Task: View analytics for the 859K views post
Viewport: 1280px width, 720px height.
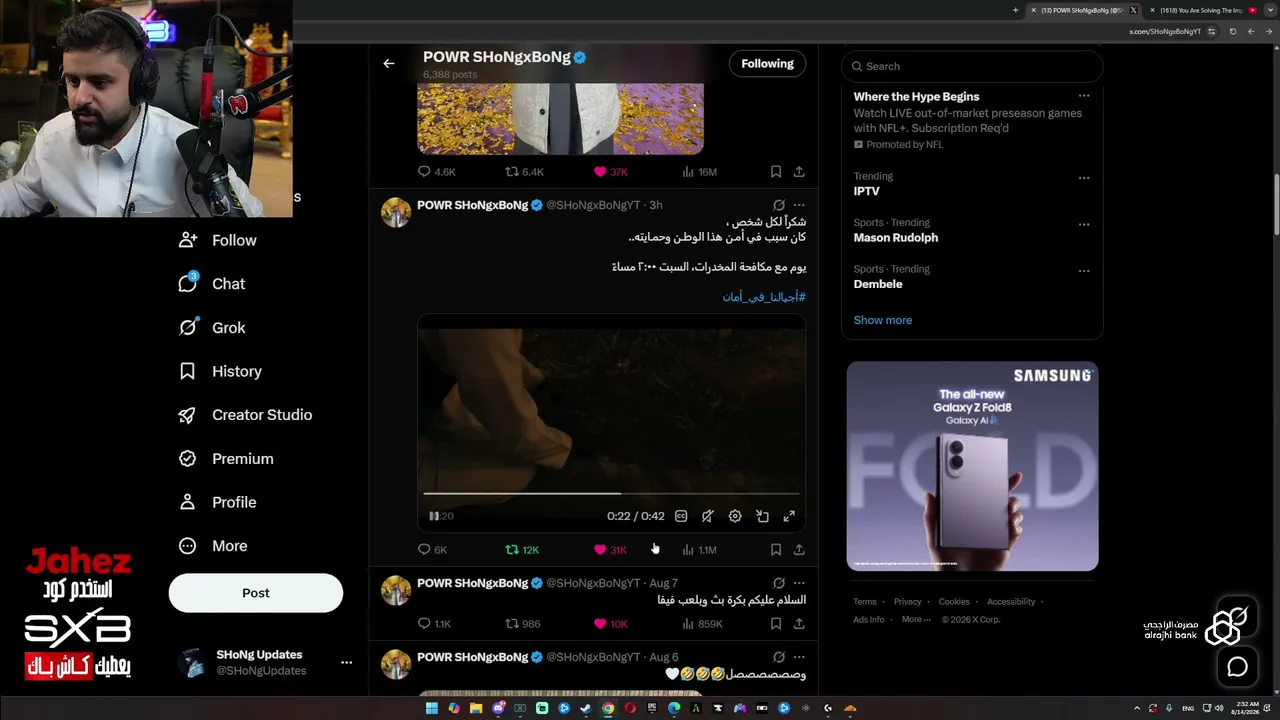Action: coord(701,624)
